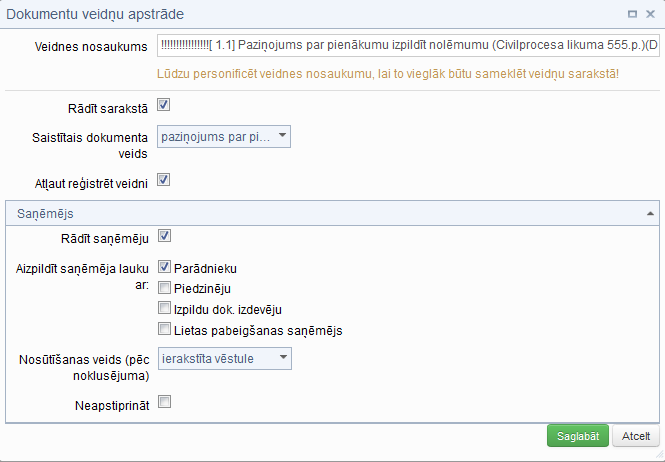The image size is (665, 462).
Task: Toggle the Rādīt sarakstā checkbox
Action: tap(165, 104)
